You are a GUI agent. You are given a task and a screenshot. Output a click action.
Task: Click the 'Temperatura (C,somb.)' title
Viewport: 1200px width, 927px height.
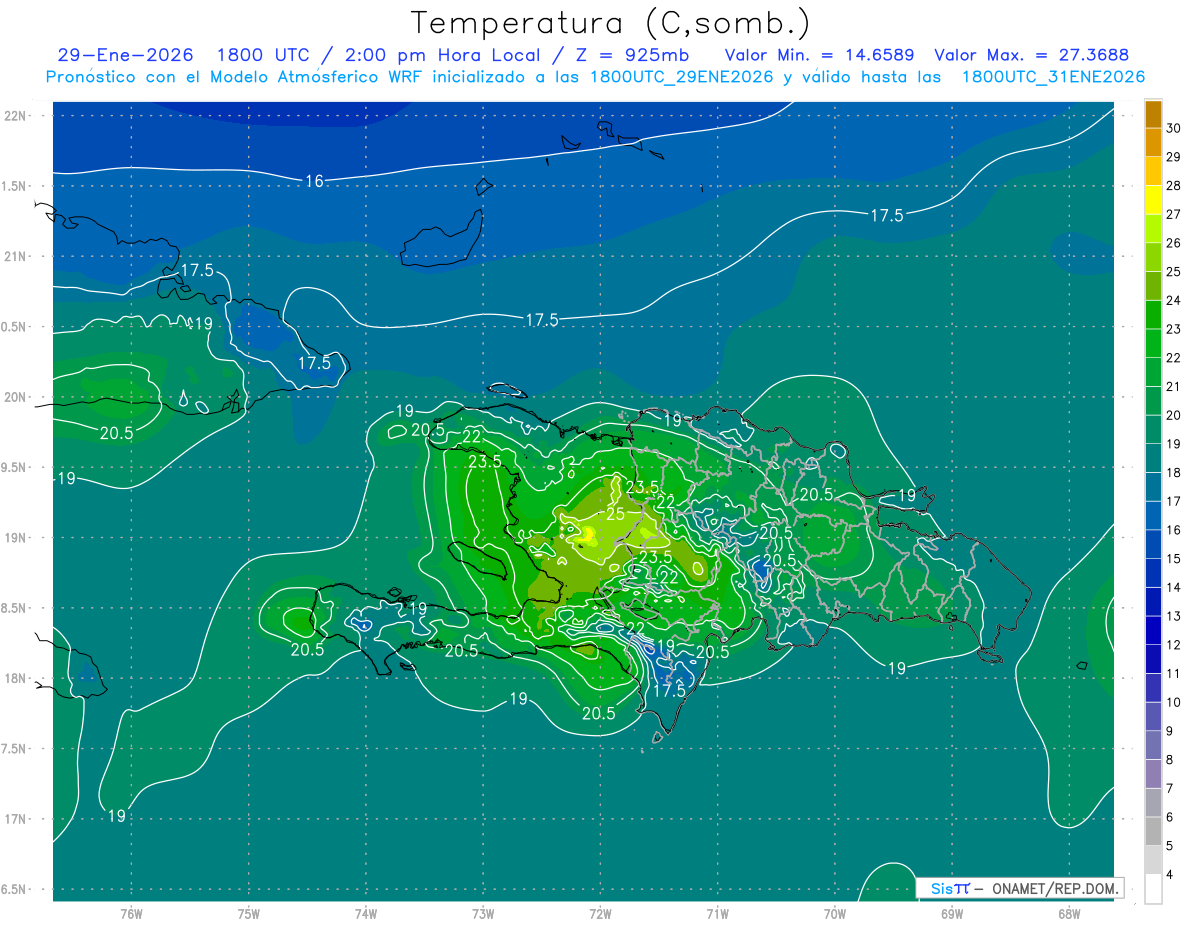tap(610, 22)
